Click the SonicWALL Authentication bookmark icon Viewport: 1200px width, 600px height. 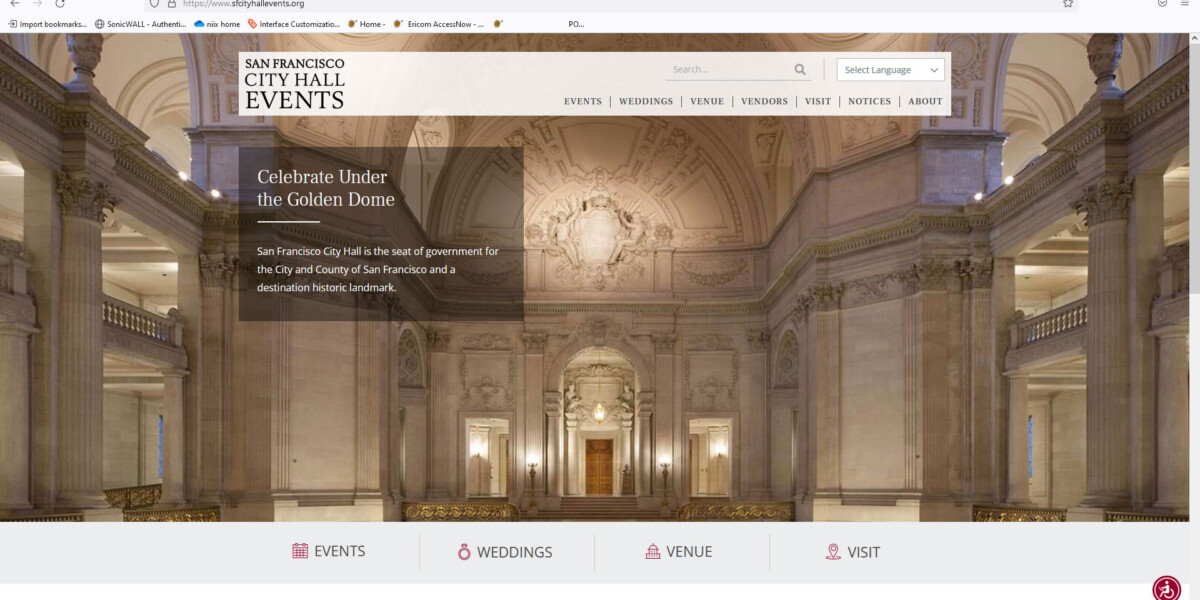pos(98,23)
